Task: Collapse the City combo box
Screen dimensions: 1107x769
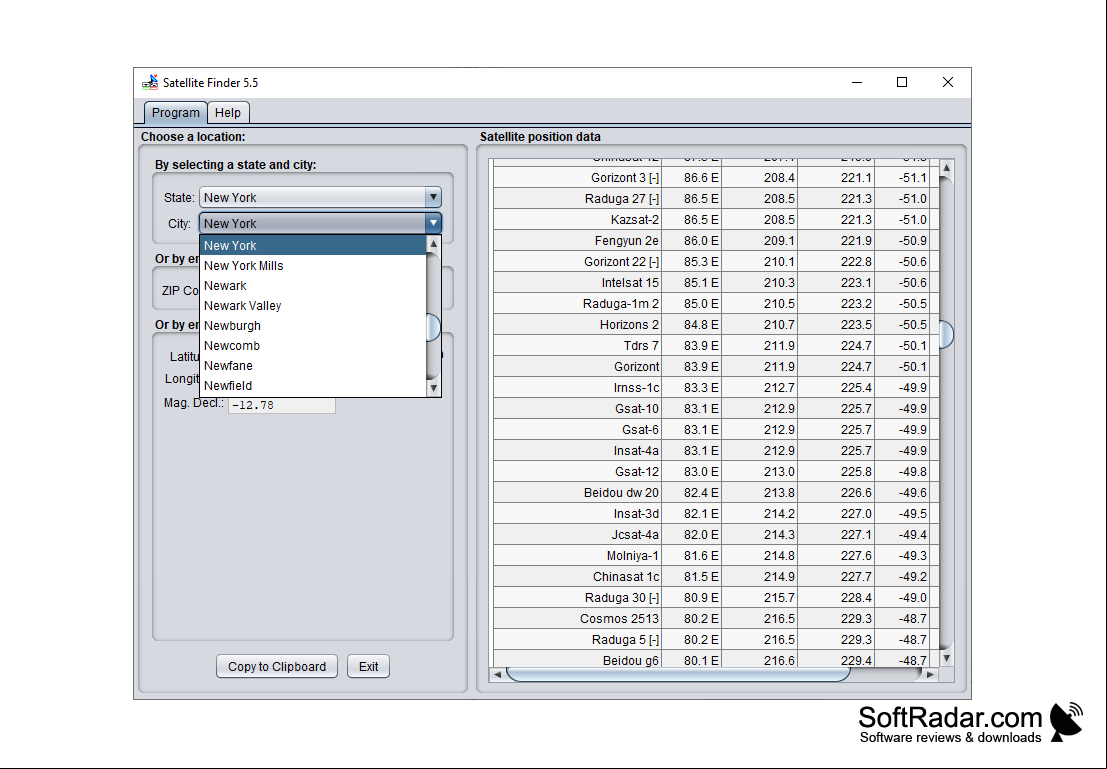Action: (321, 224)
